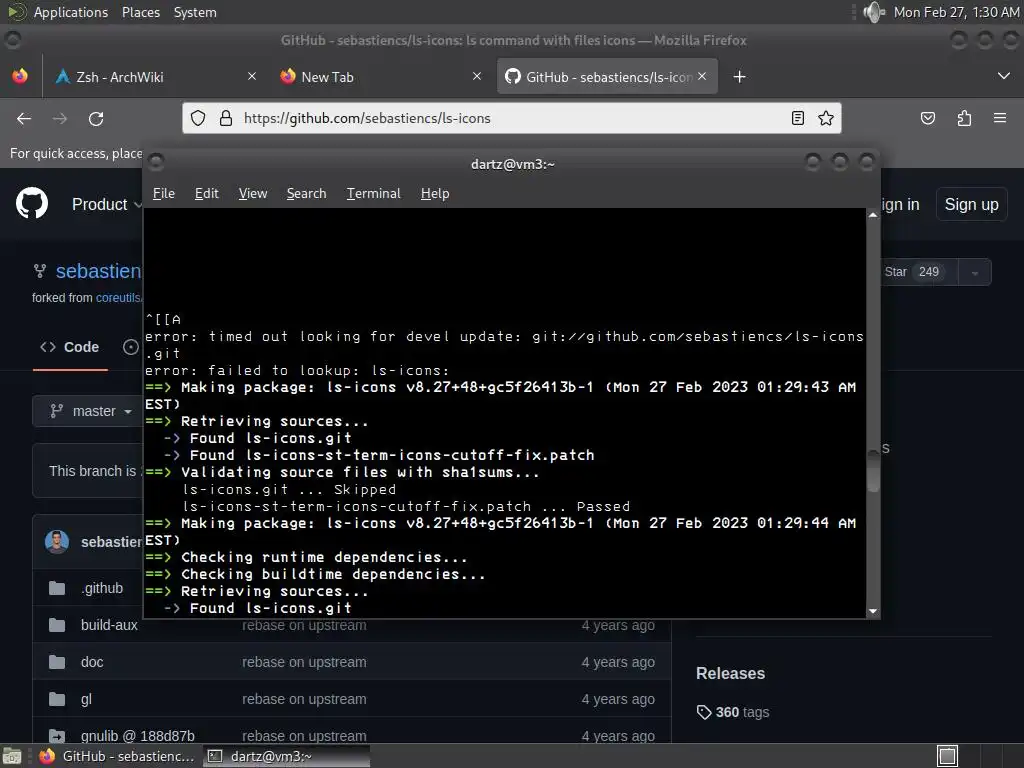Switch to Firefox GitHub taskbar button

pos(118,756)
